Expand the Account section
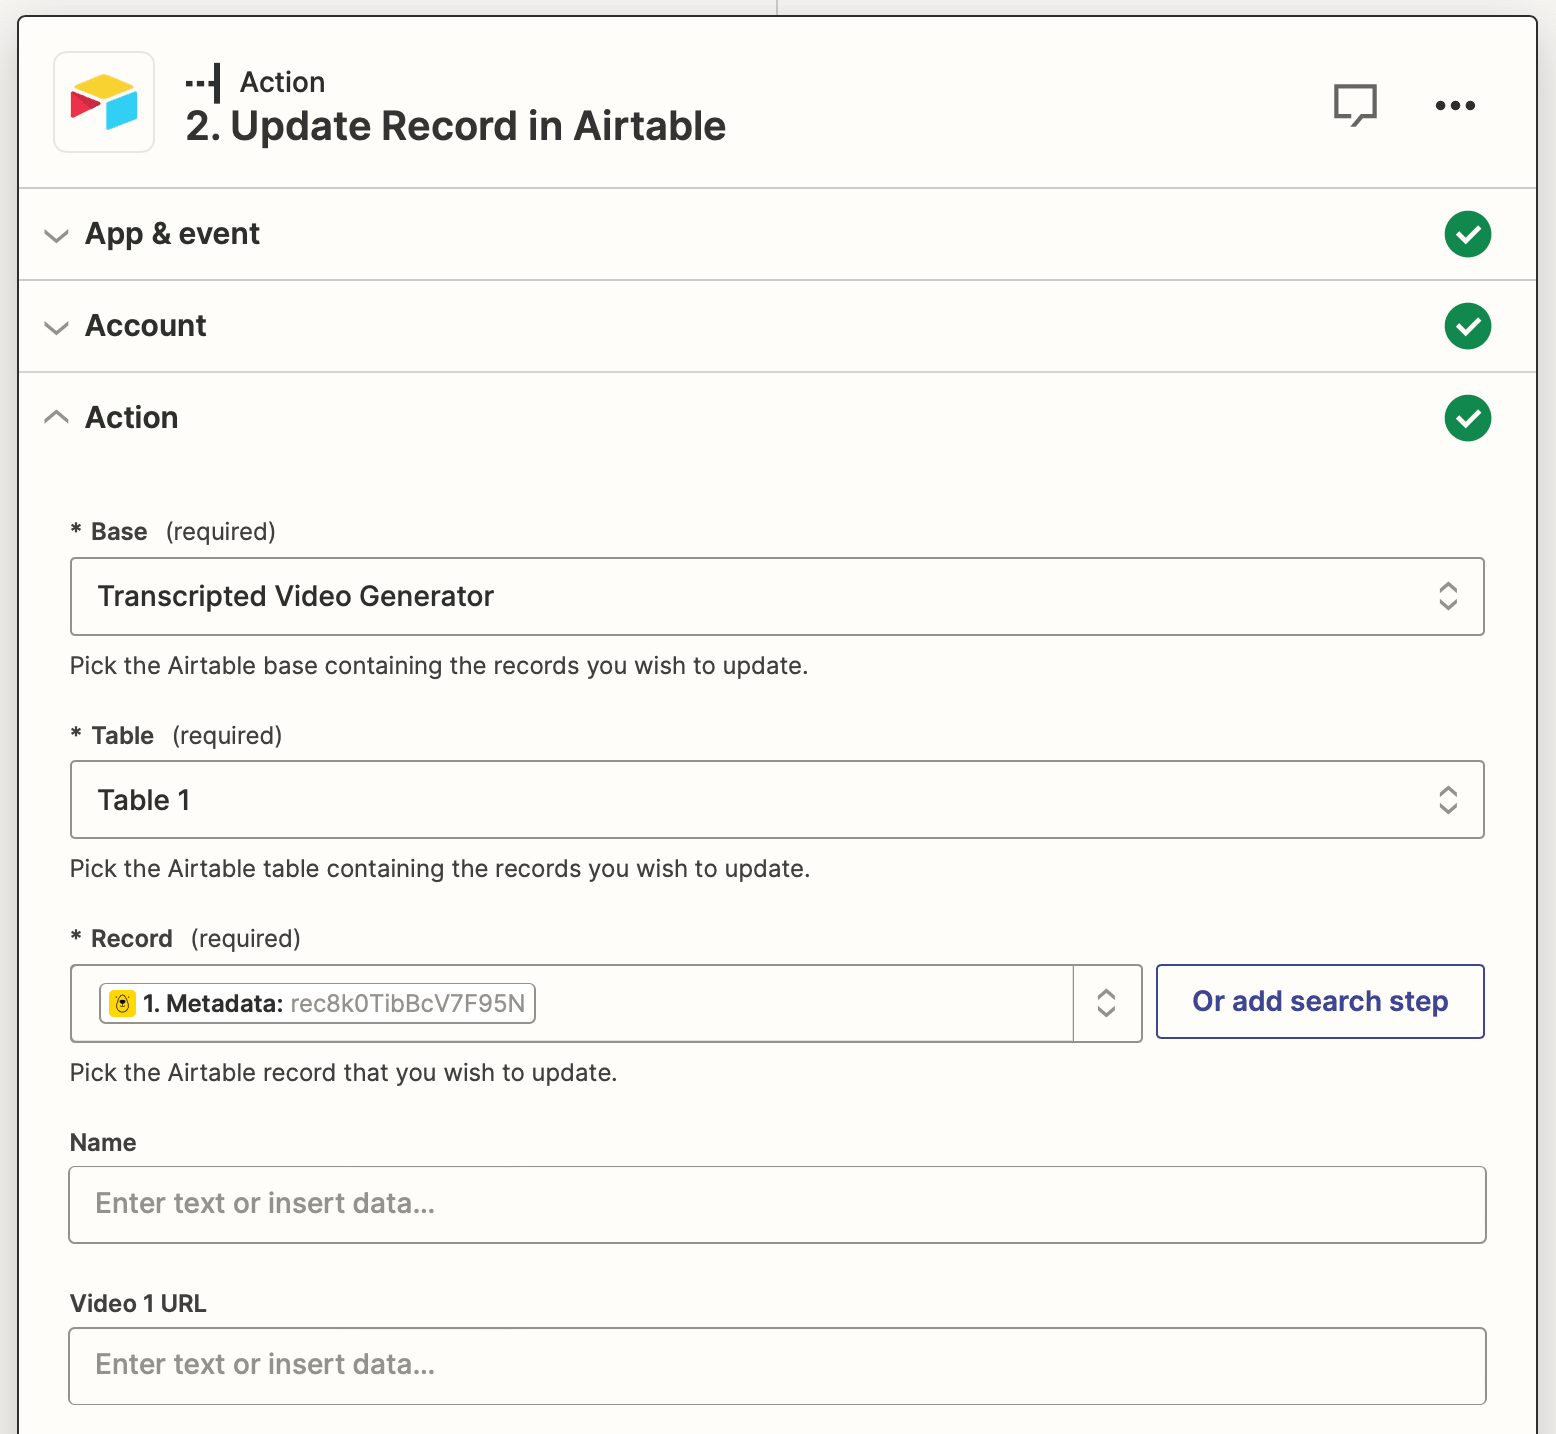Viewport: 1556px width, 1434px height. 56,327
